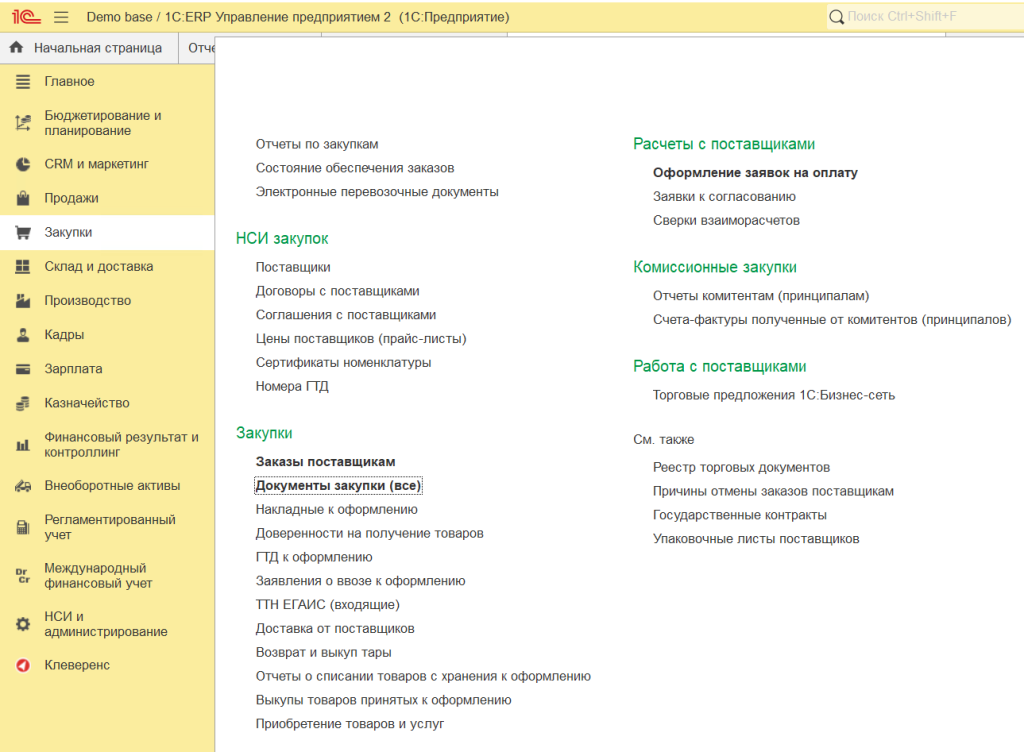Click the Кадры person icon
Viewport: 1024px width, 752px height.
pos(23,335)
